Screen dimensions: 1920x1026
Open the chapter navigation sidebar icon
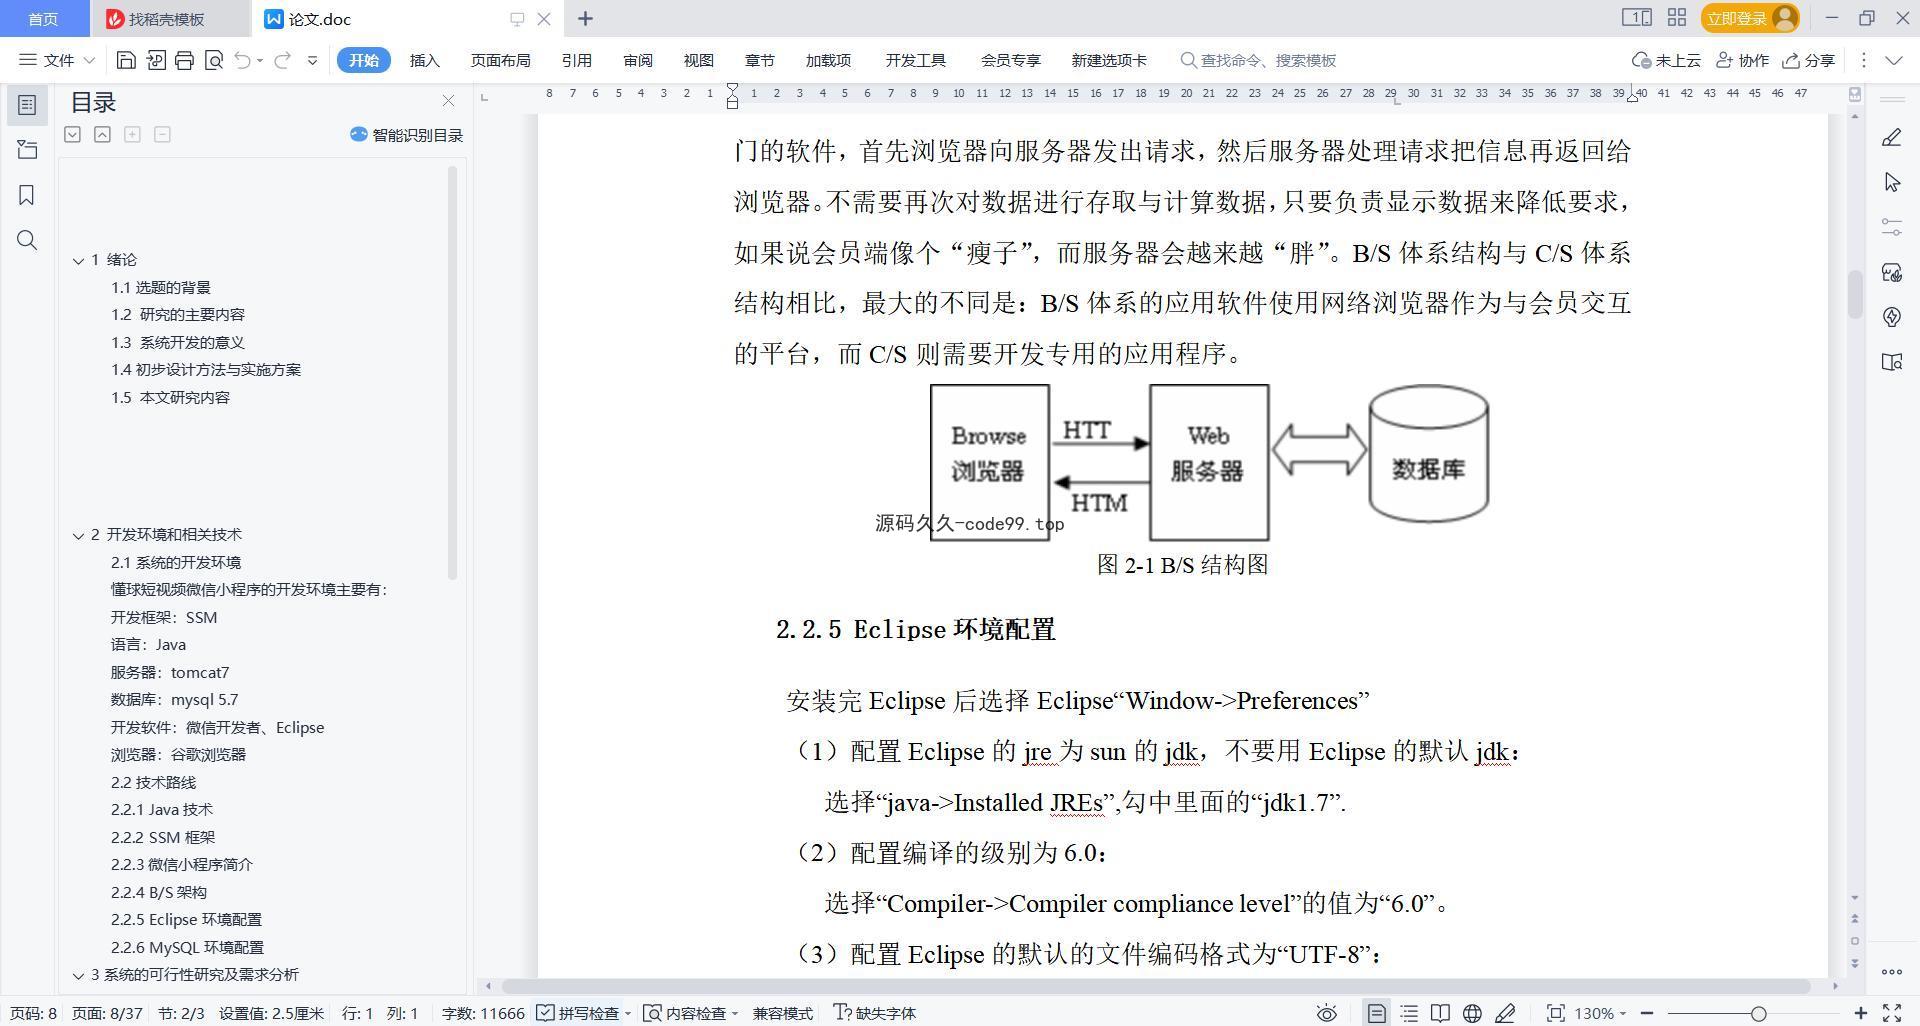click(x=27, y=150)
